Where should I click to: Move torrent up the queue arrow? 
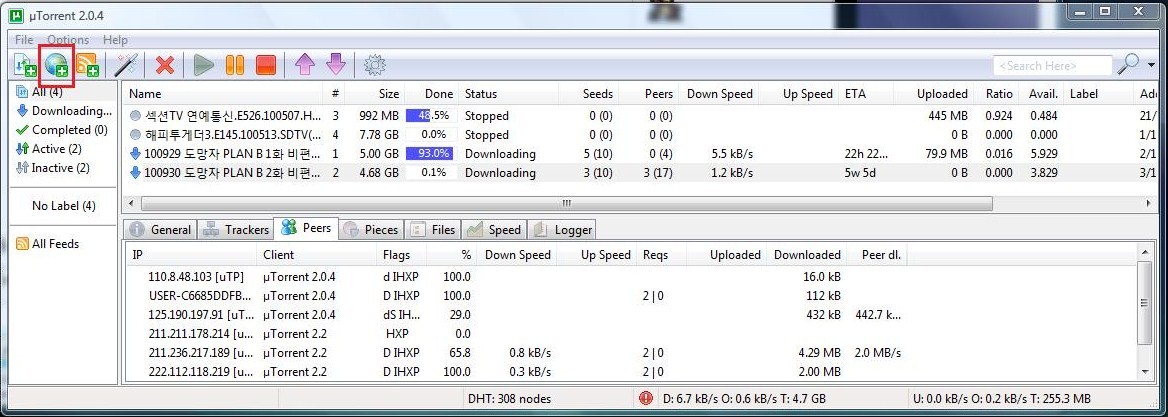tap(305, 65)
